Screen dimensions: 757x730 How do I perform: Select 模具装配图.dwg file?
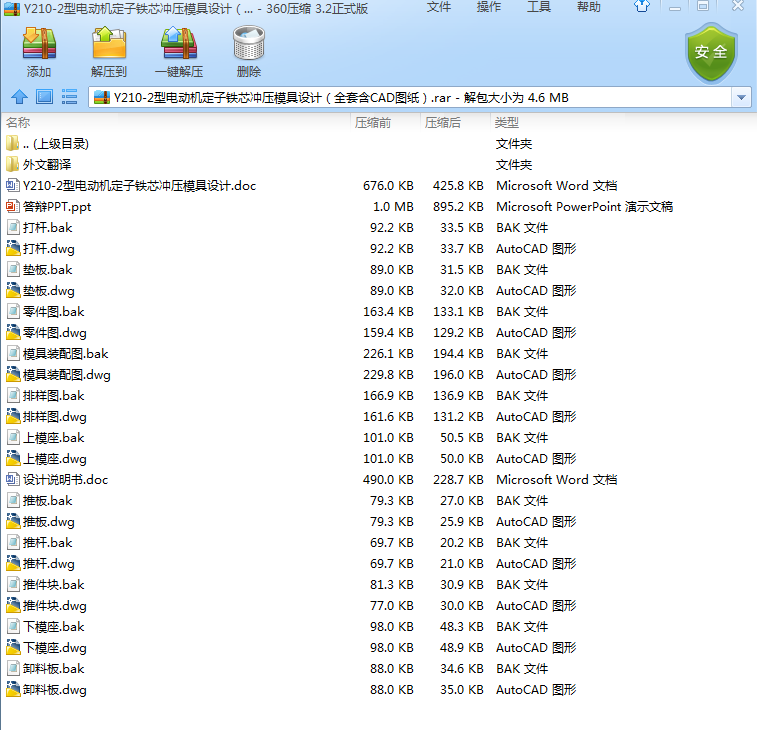tap(67, 375)
